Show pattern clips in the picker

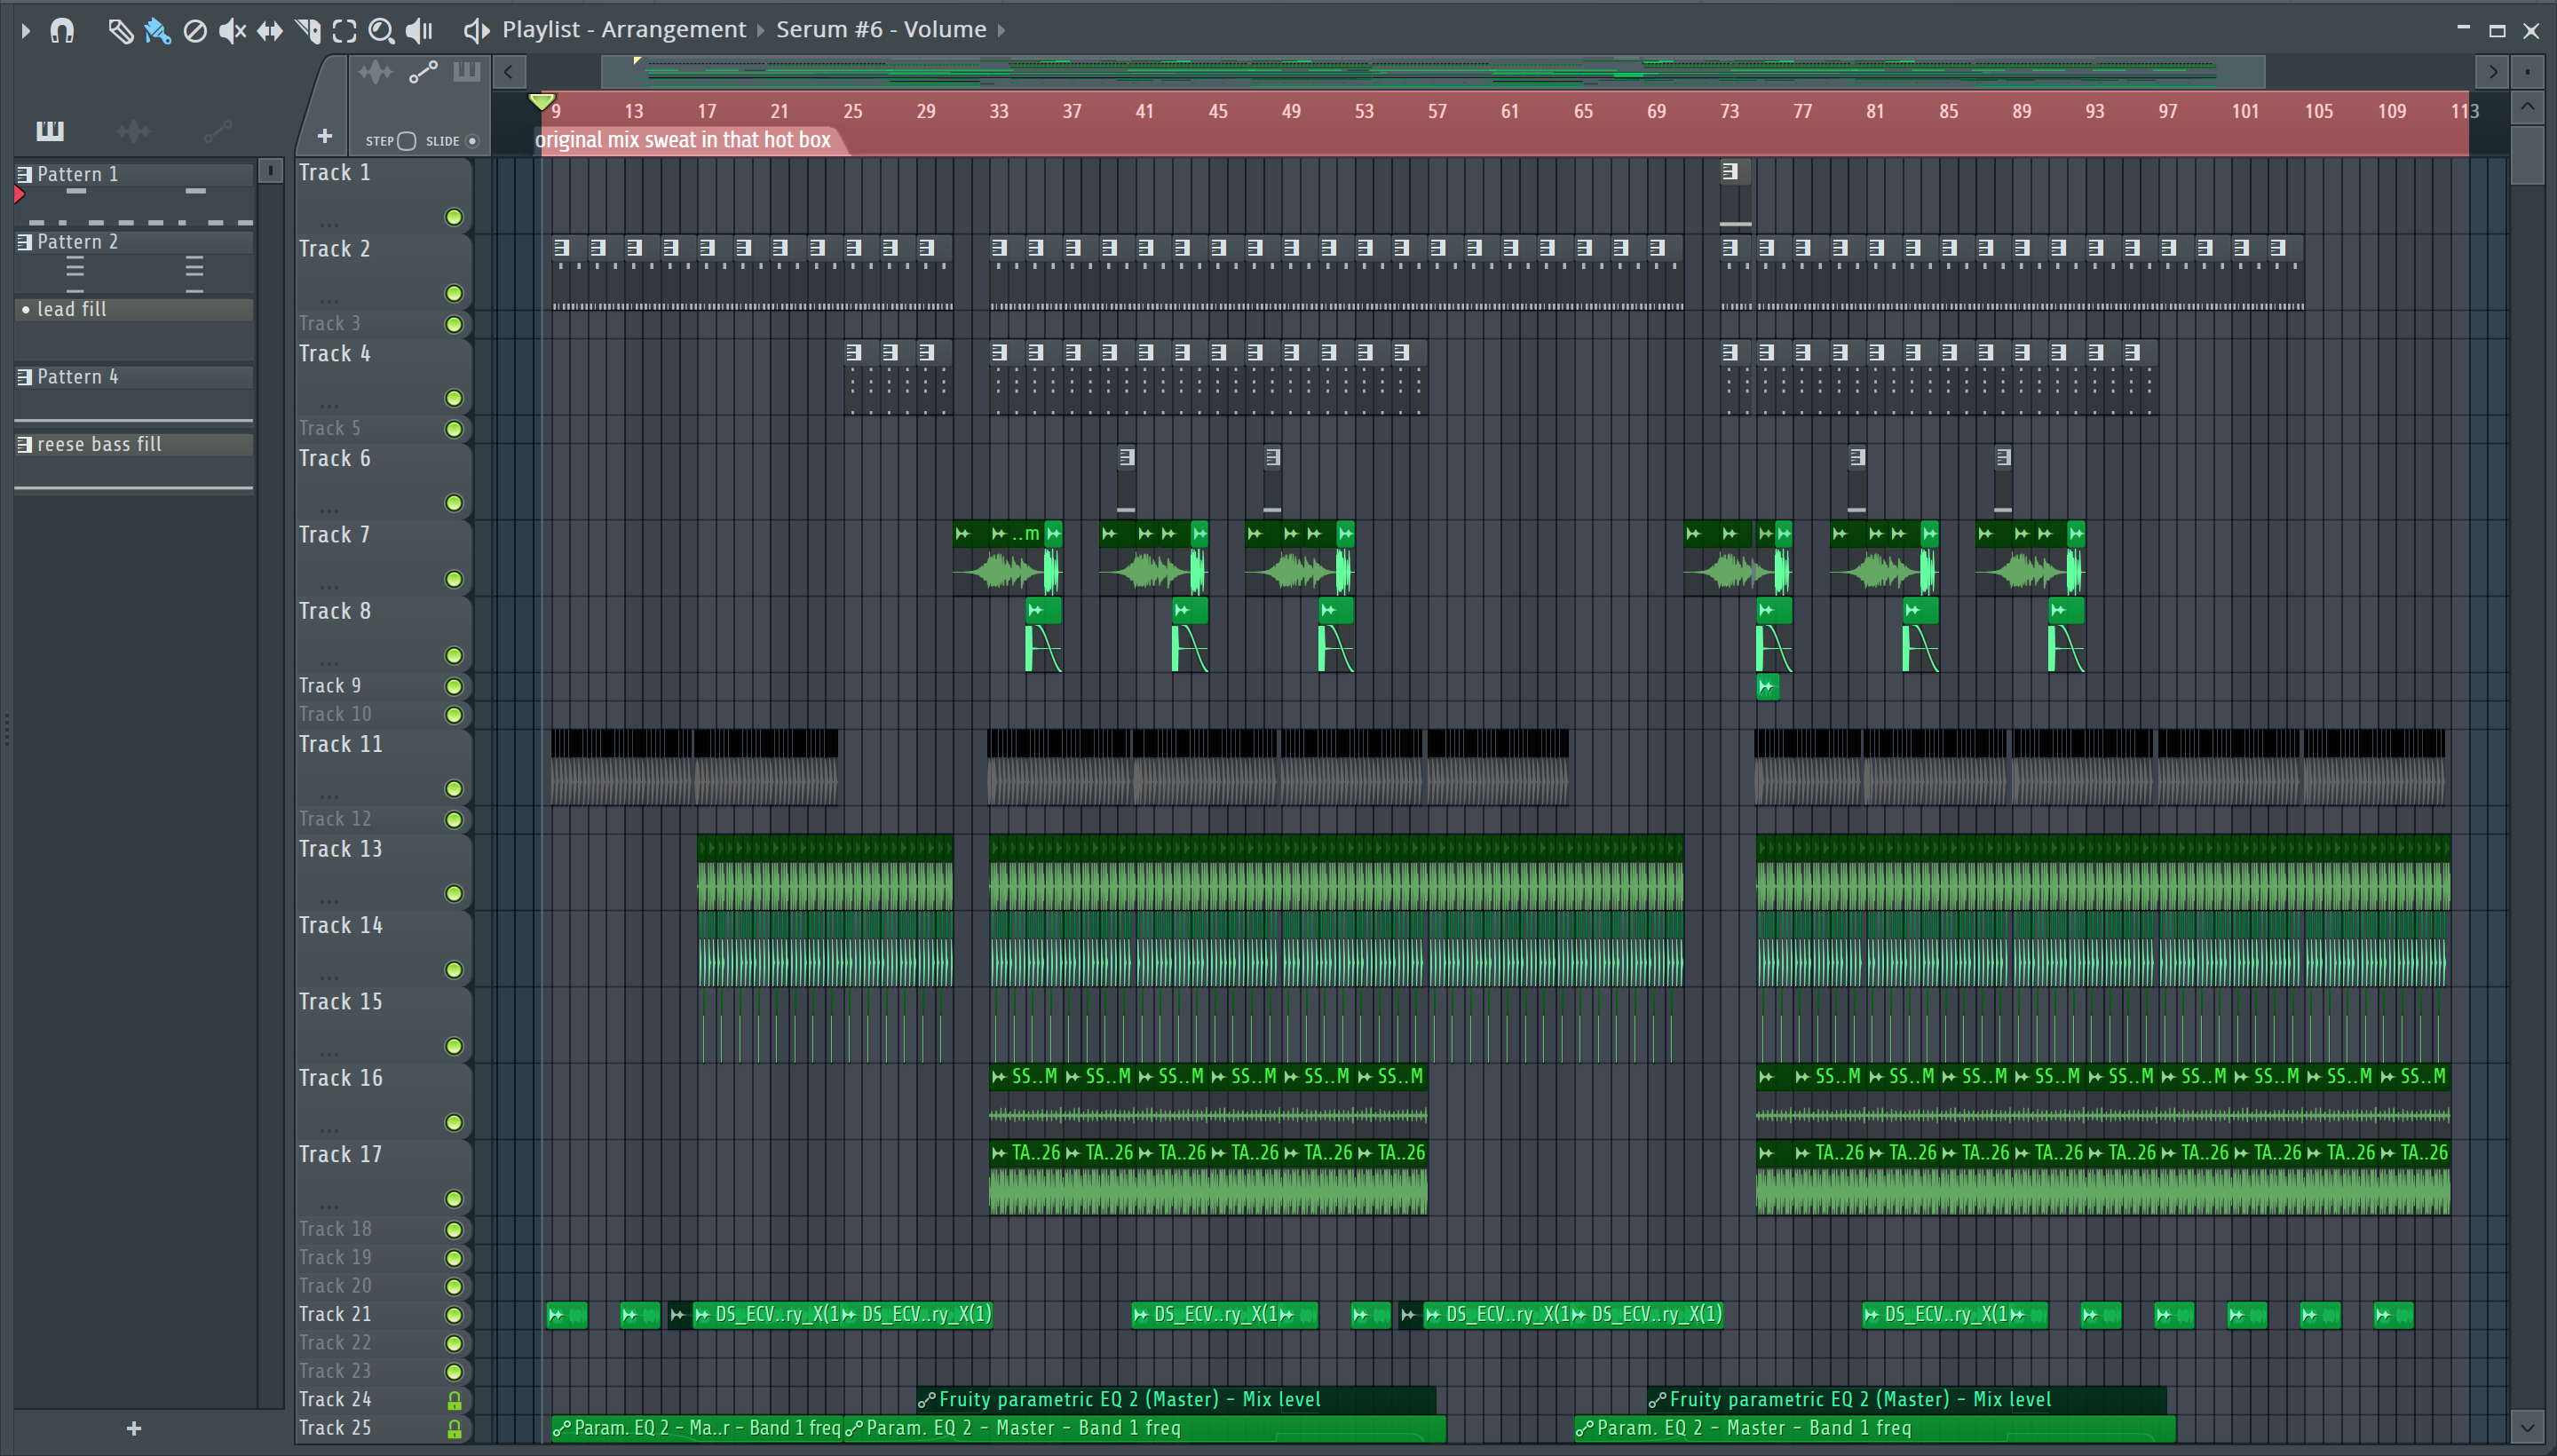point(50,131)
